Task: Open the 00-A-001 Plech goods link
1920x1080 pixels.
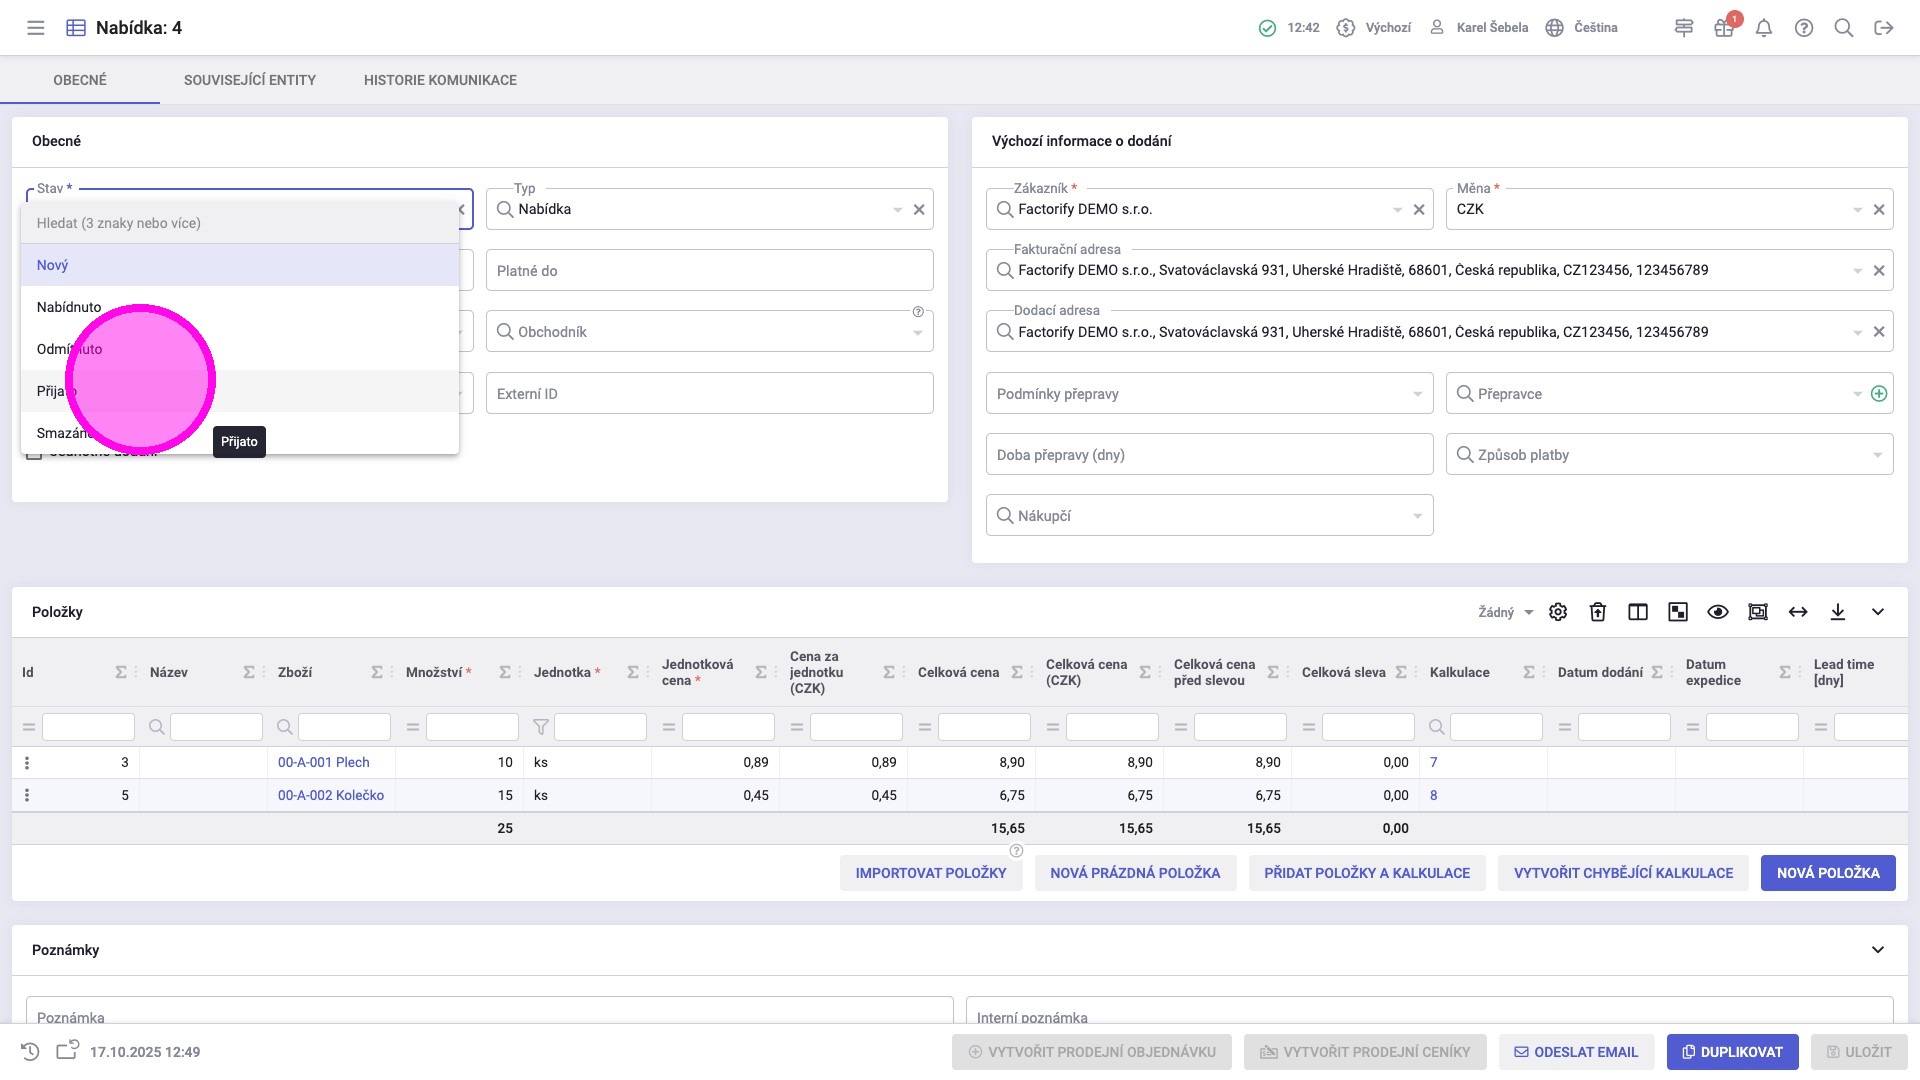Action: [324, 762]
